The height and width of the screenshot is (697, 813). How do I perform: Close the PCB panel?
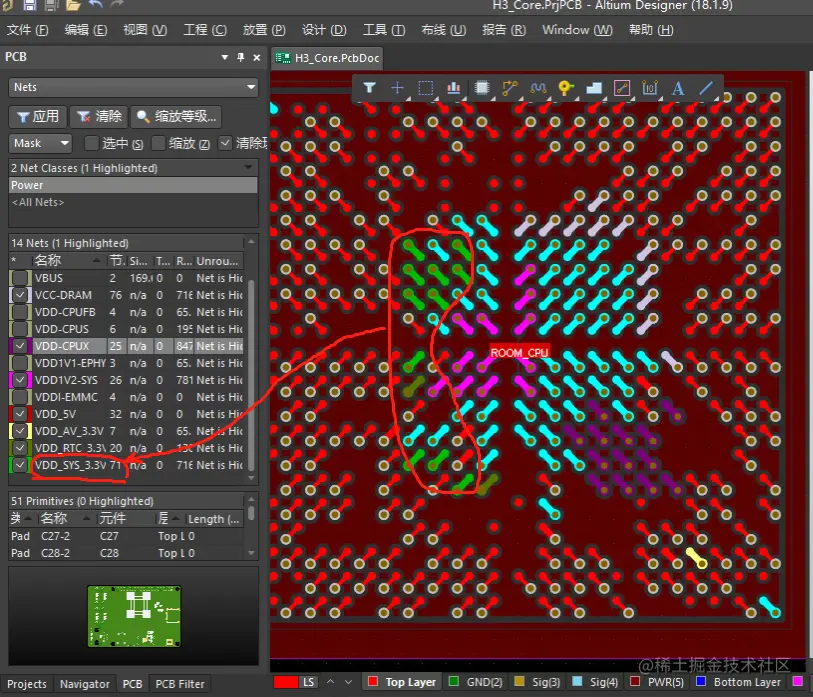[257, 58]
